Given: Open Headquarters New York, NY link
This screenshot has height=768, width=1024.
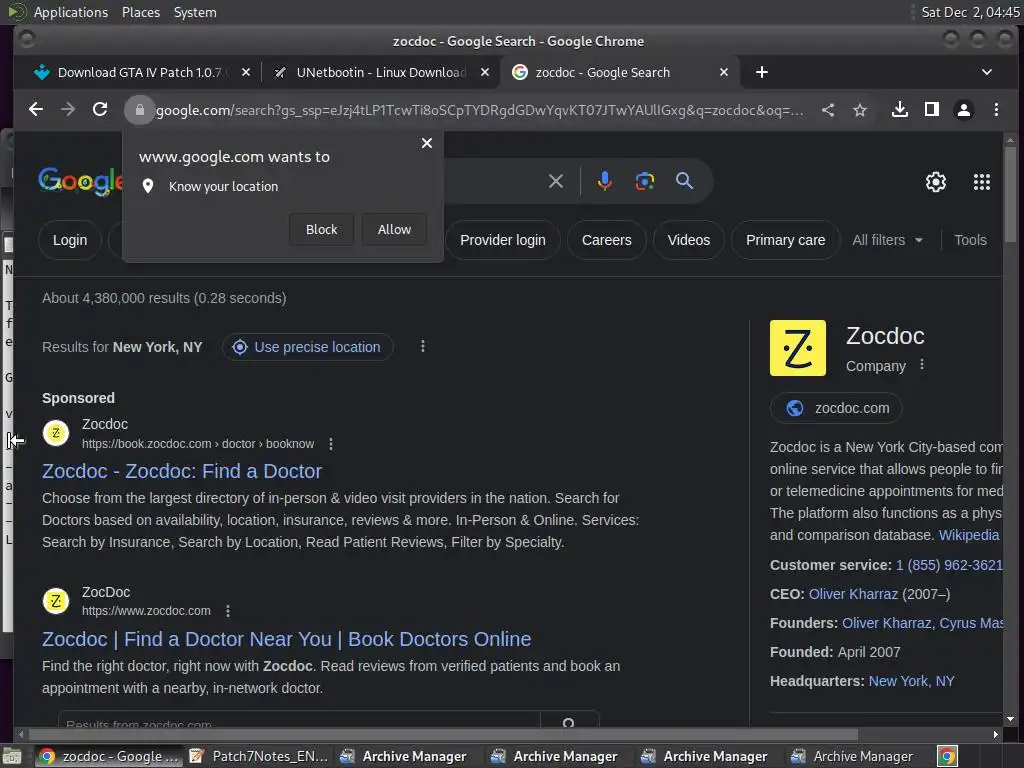Looking at the screenshot, I should [x=911, y=681].
